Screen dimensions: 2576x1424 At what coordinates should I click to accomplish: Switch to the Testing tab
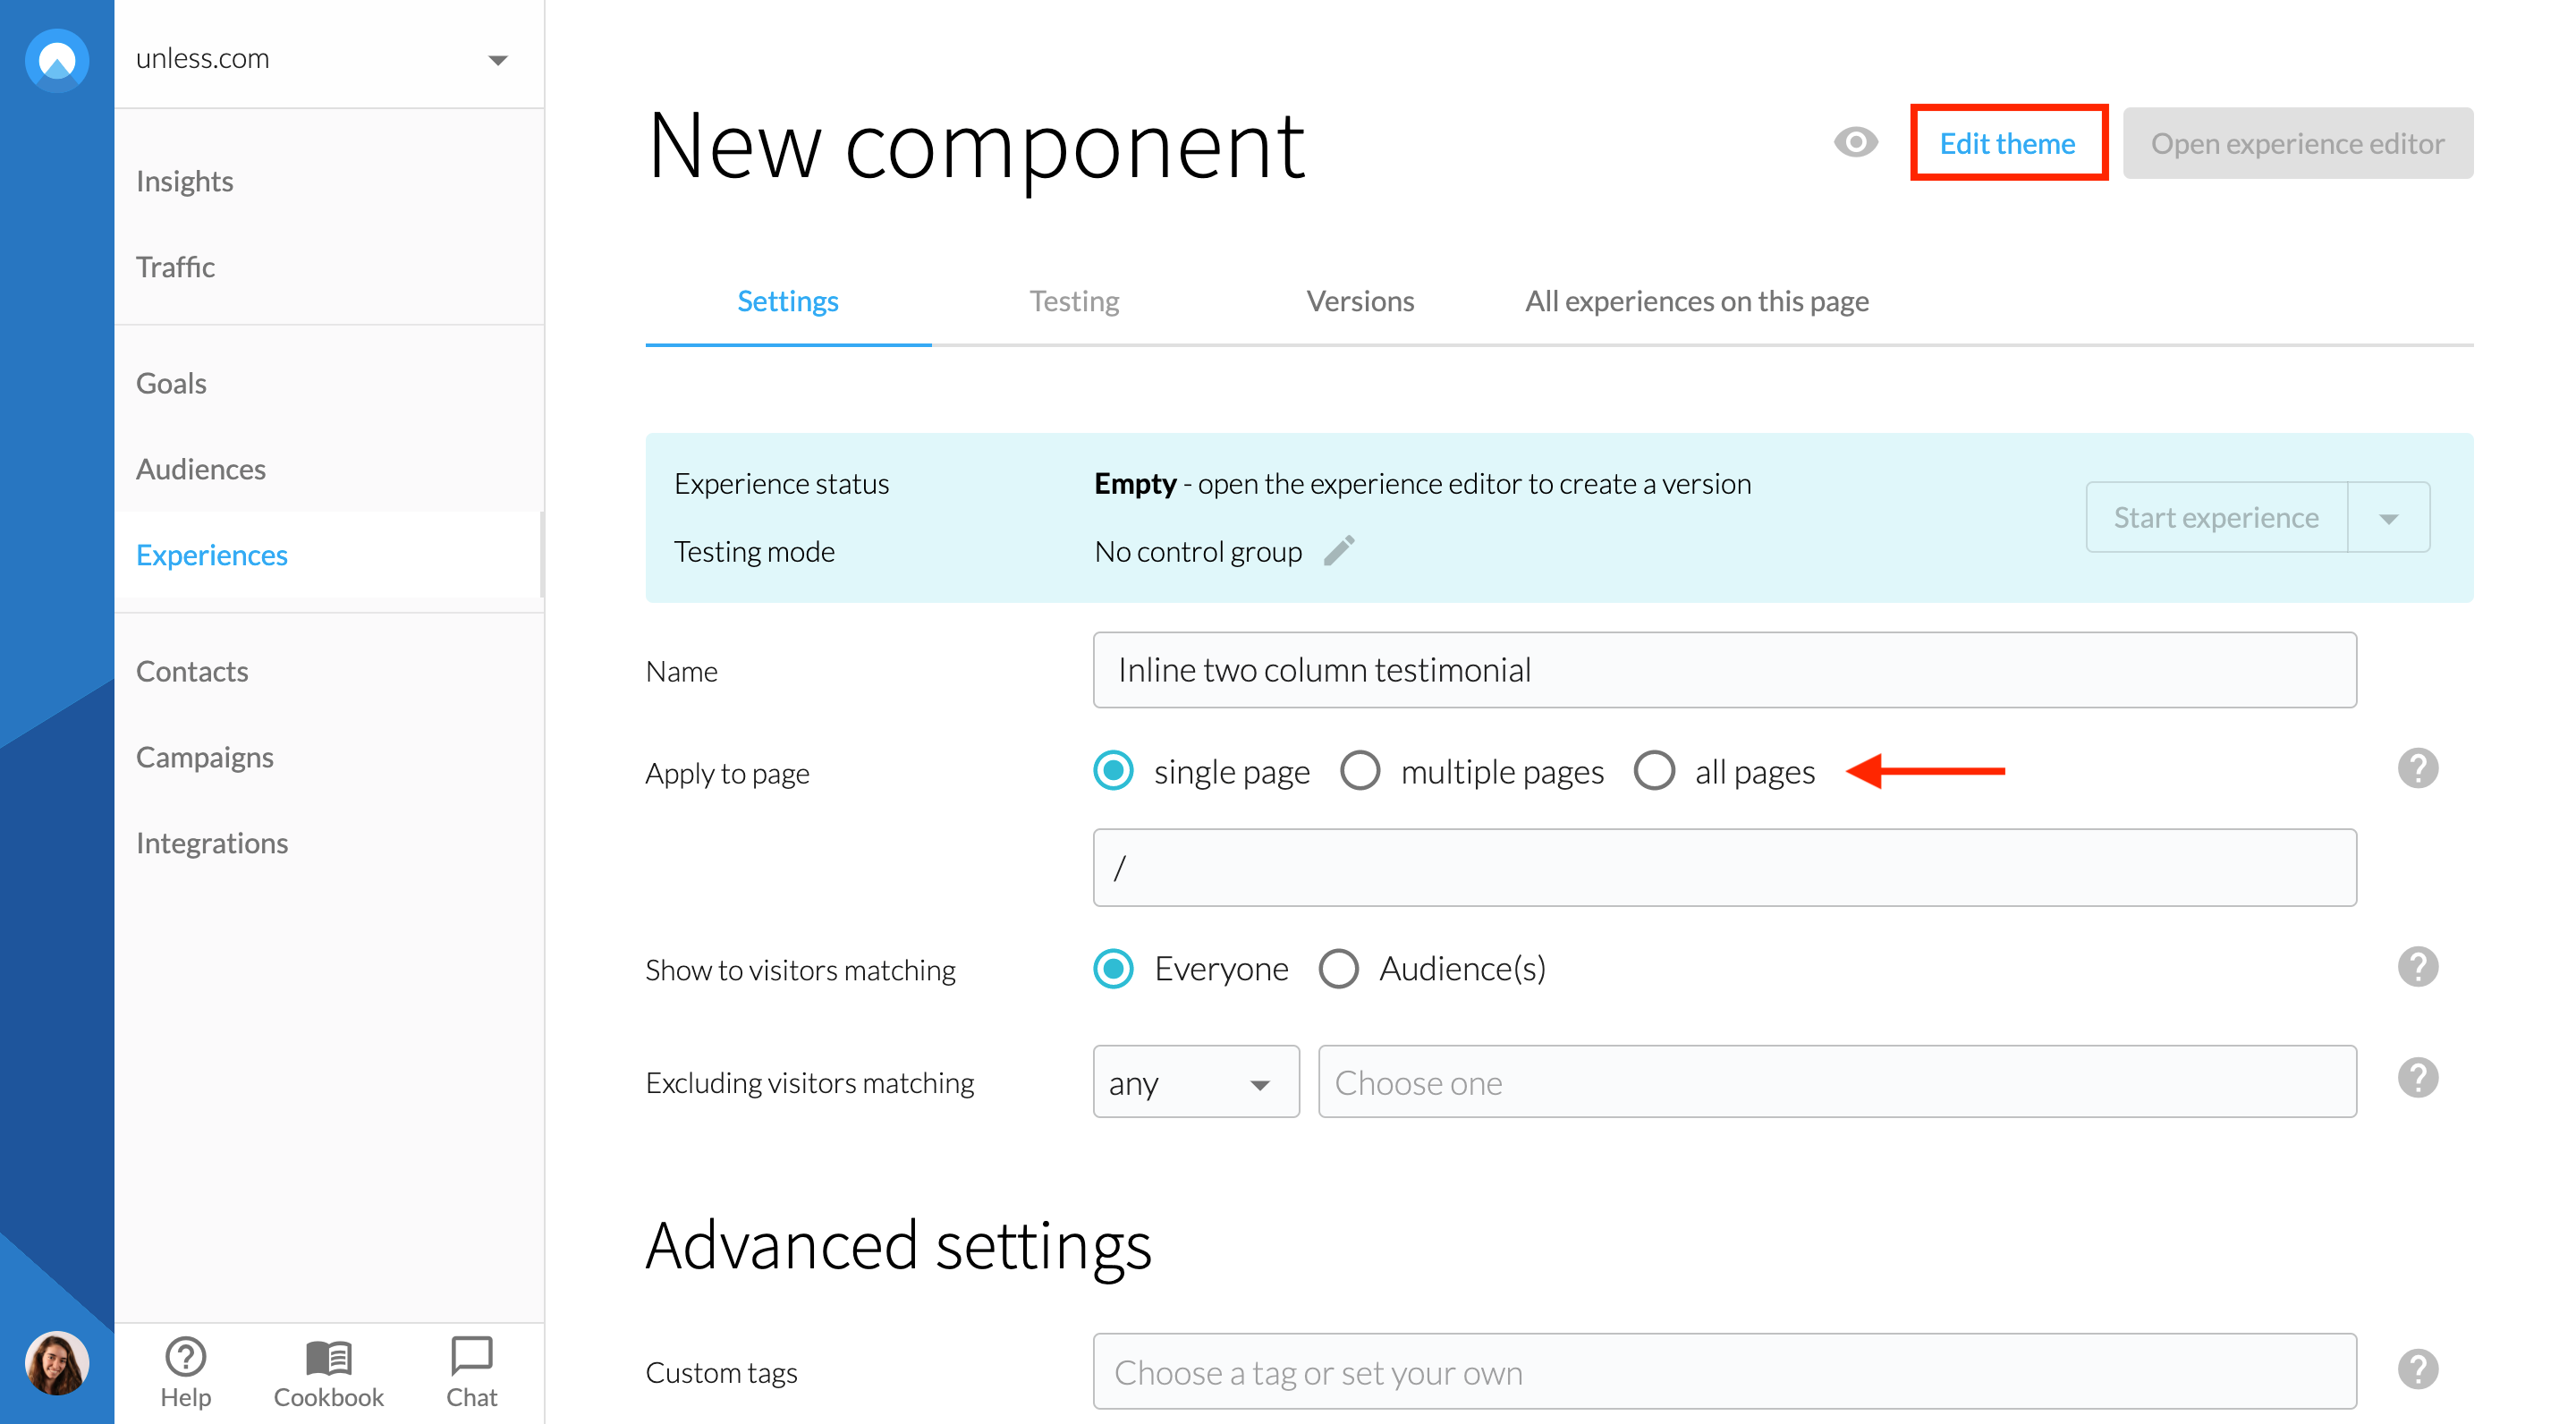tap(1074, 301)
